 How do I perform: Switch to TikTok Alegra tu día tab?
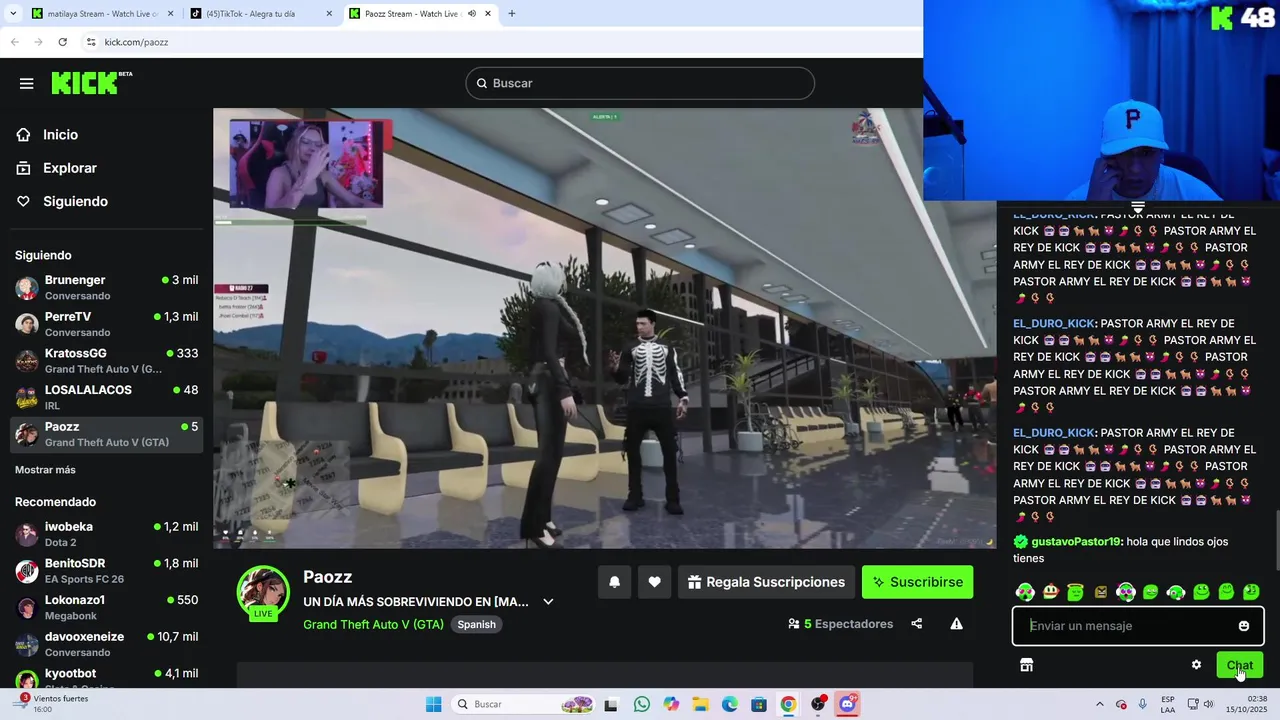tap(262, 14)
